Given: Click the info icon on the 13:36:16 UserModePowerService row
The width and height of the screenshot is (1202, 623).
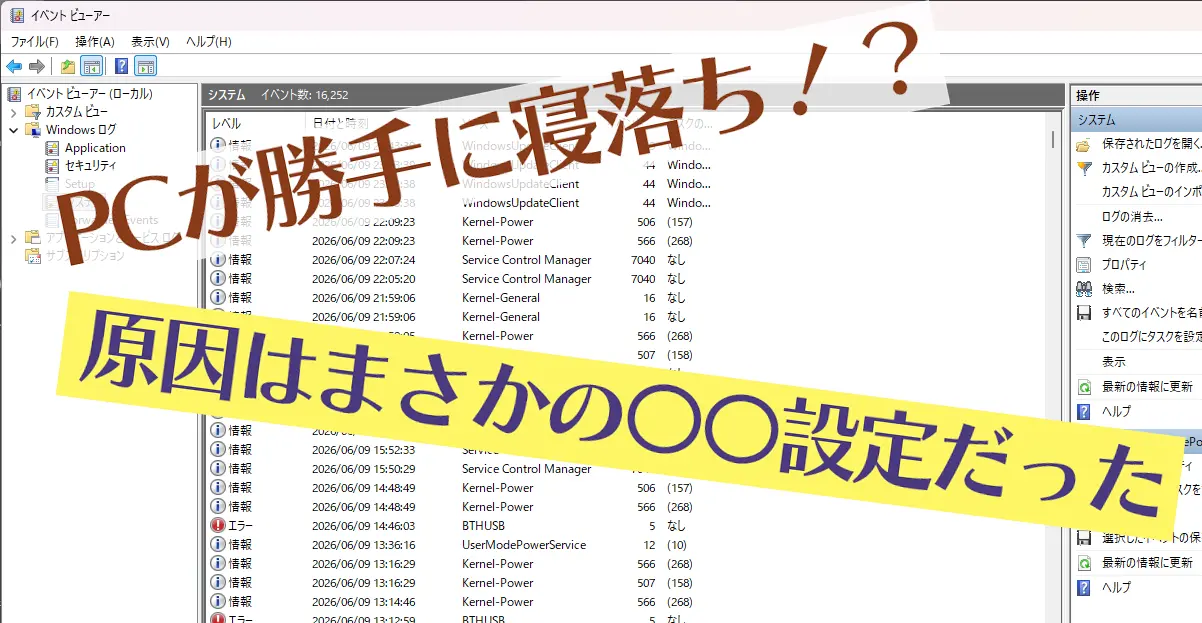Looking at the screenshot, I should pyautogui.click(x=218, y=545).
